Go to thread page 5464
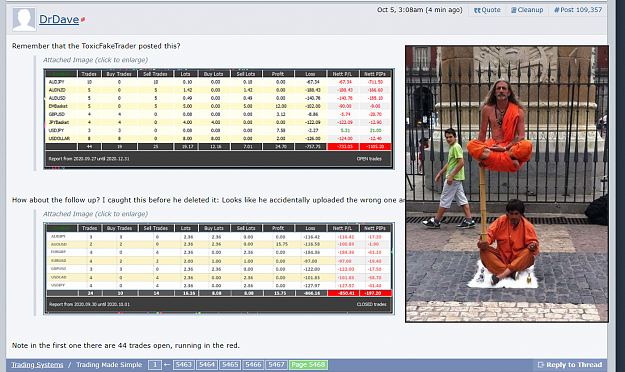 (x=206, y=365)
